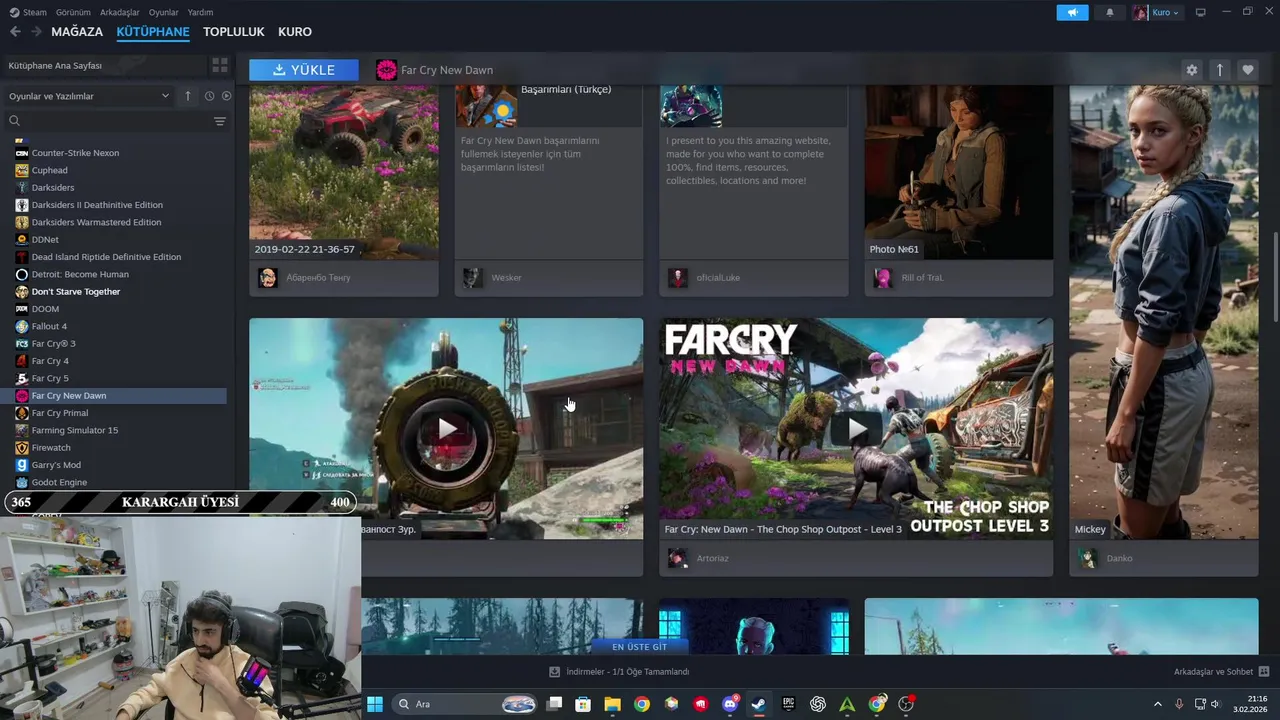Screen dimensions: 1280x720
Task: Open ChatGPT app from the taskbar
Action: [818, 704]
